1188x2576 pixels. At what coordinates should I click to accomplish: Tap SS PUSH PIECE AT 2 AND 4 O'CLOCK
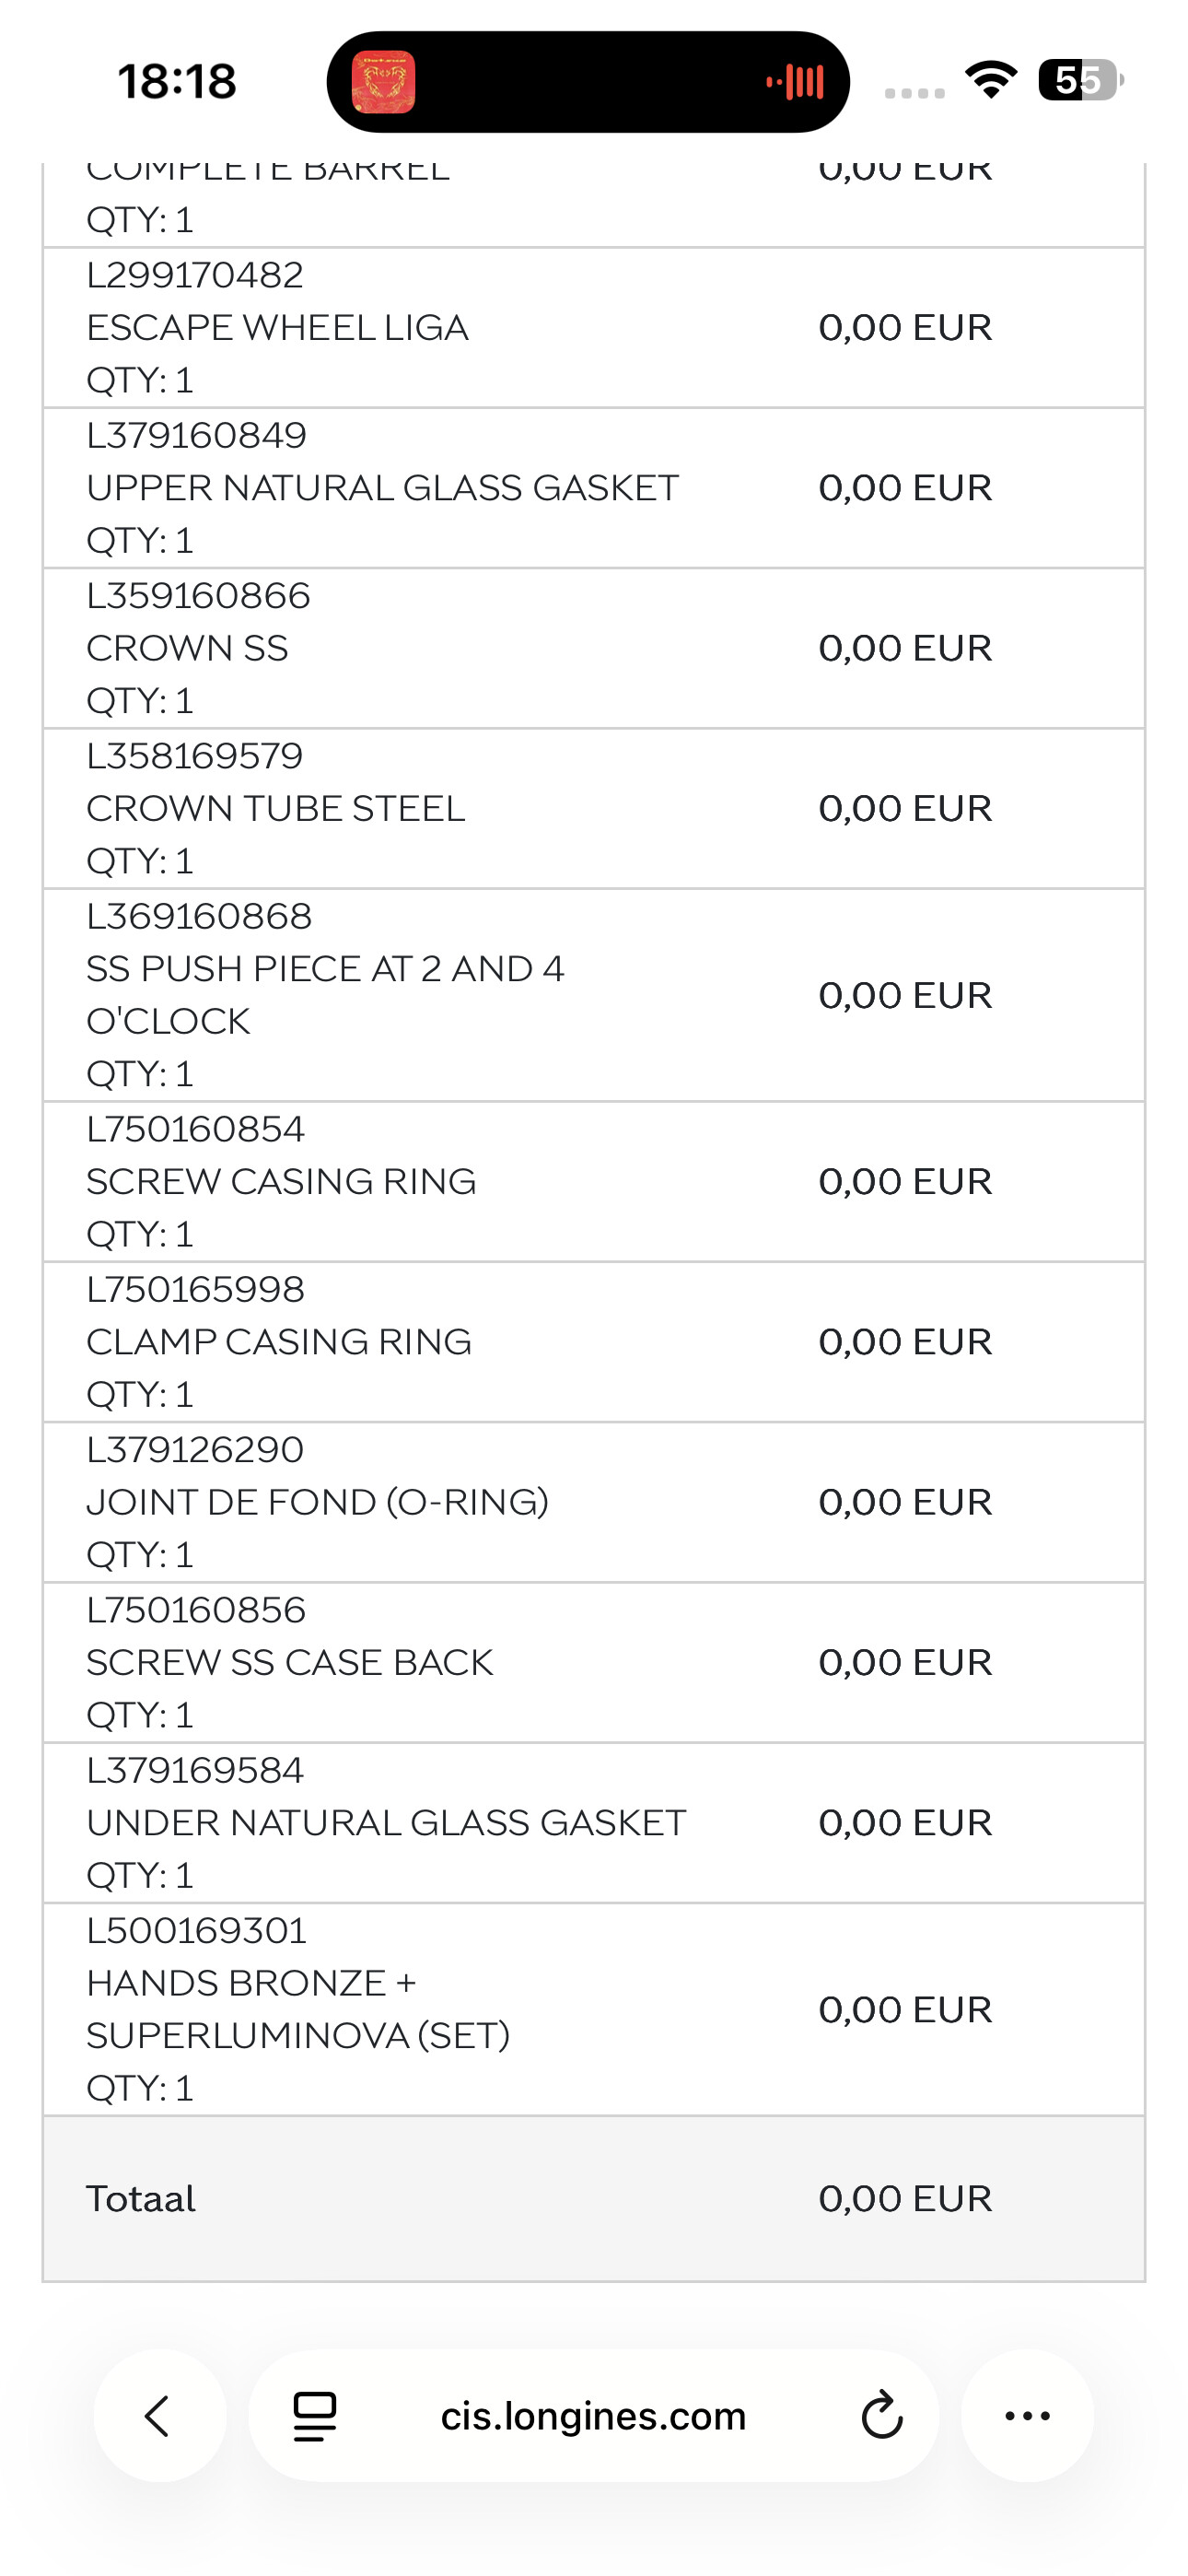pos(325,995)
